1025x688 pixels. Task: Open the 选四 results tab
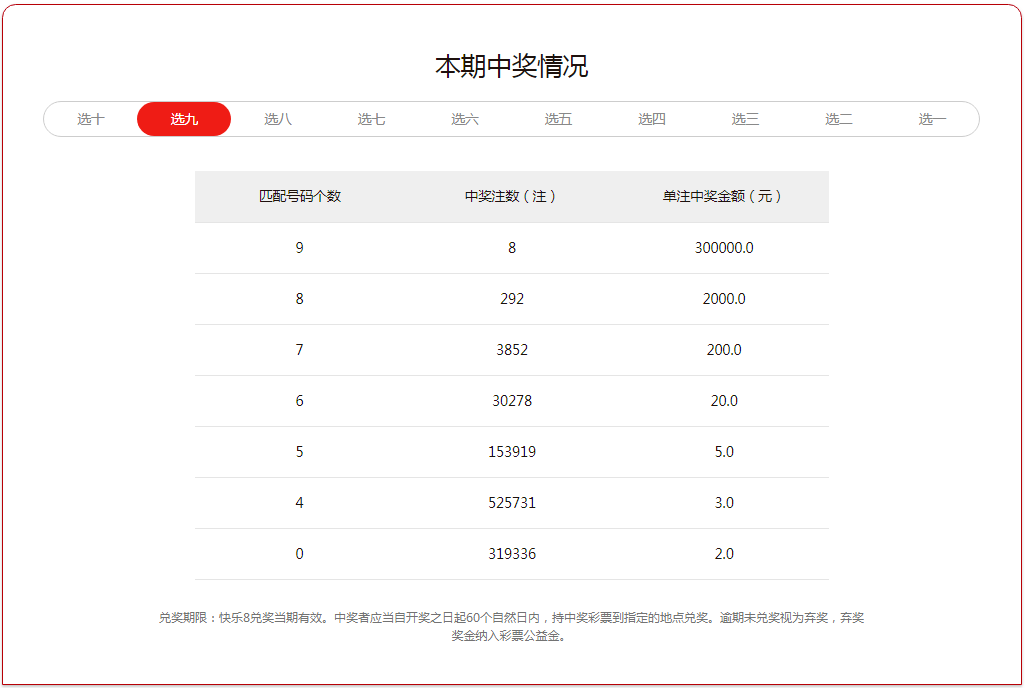point(652,119)
